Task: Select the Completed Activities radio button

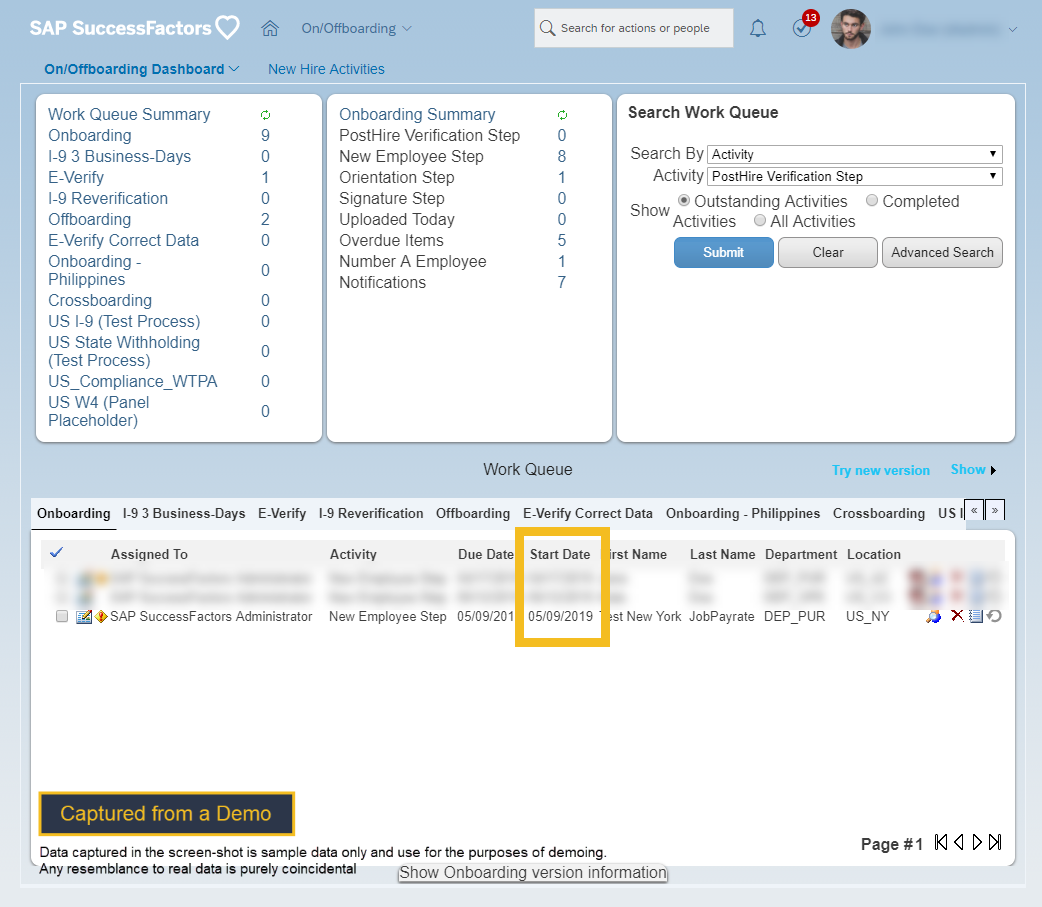Action: (872, 200)
